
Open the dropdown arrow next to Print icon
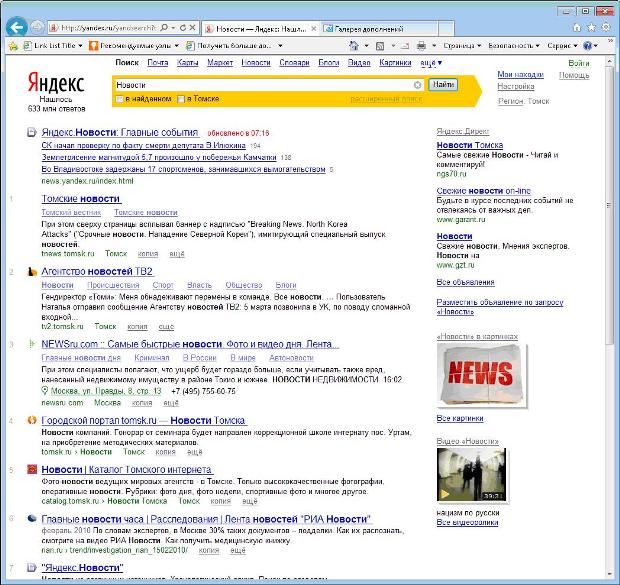point(434,46)
